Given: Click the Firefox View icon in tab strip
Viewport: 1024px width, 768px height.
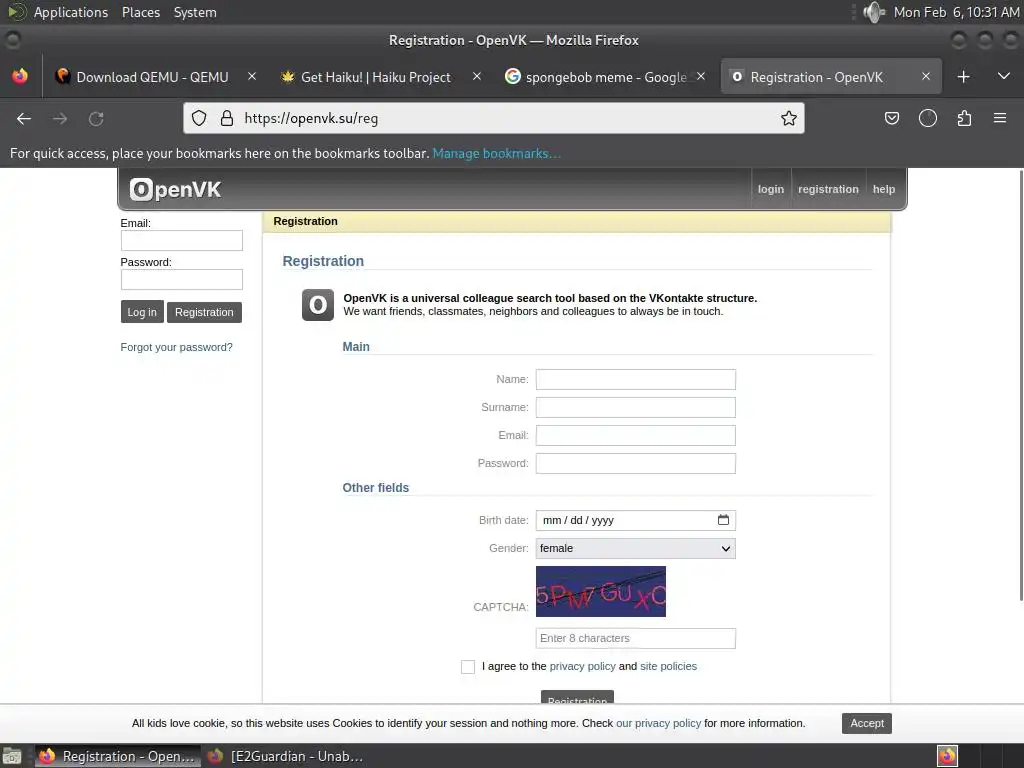Looking at the screenshot, I should (20, 76).
